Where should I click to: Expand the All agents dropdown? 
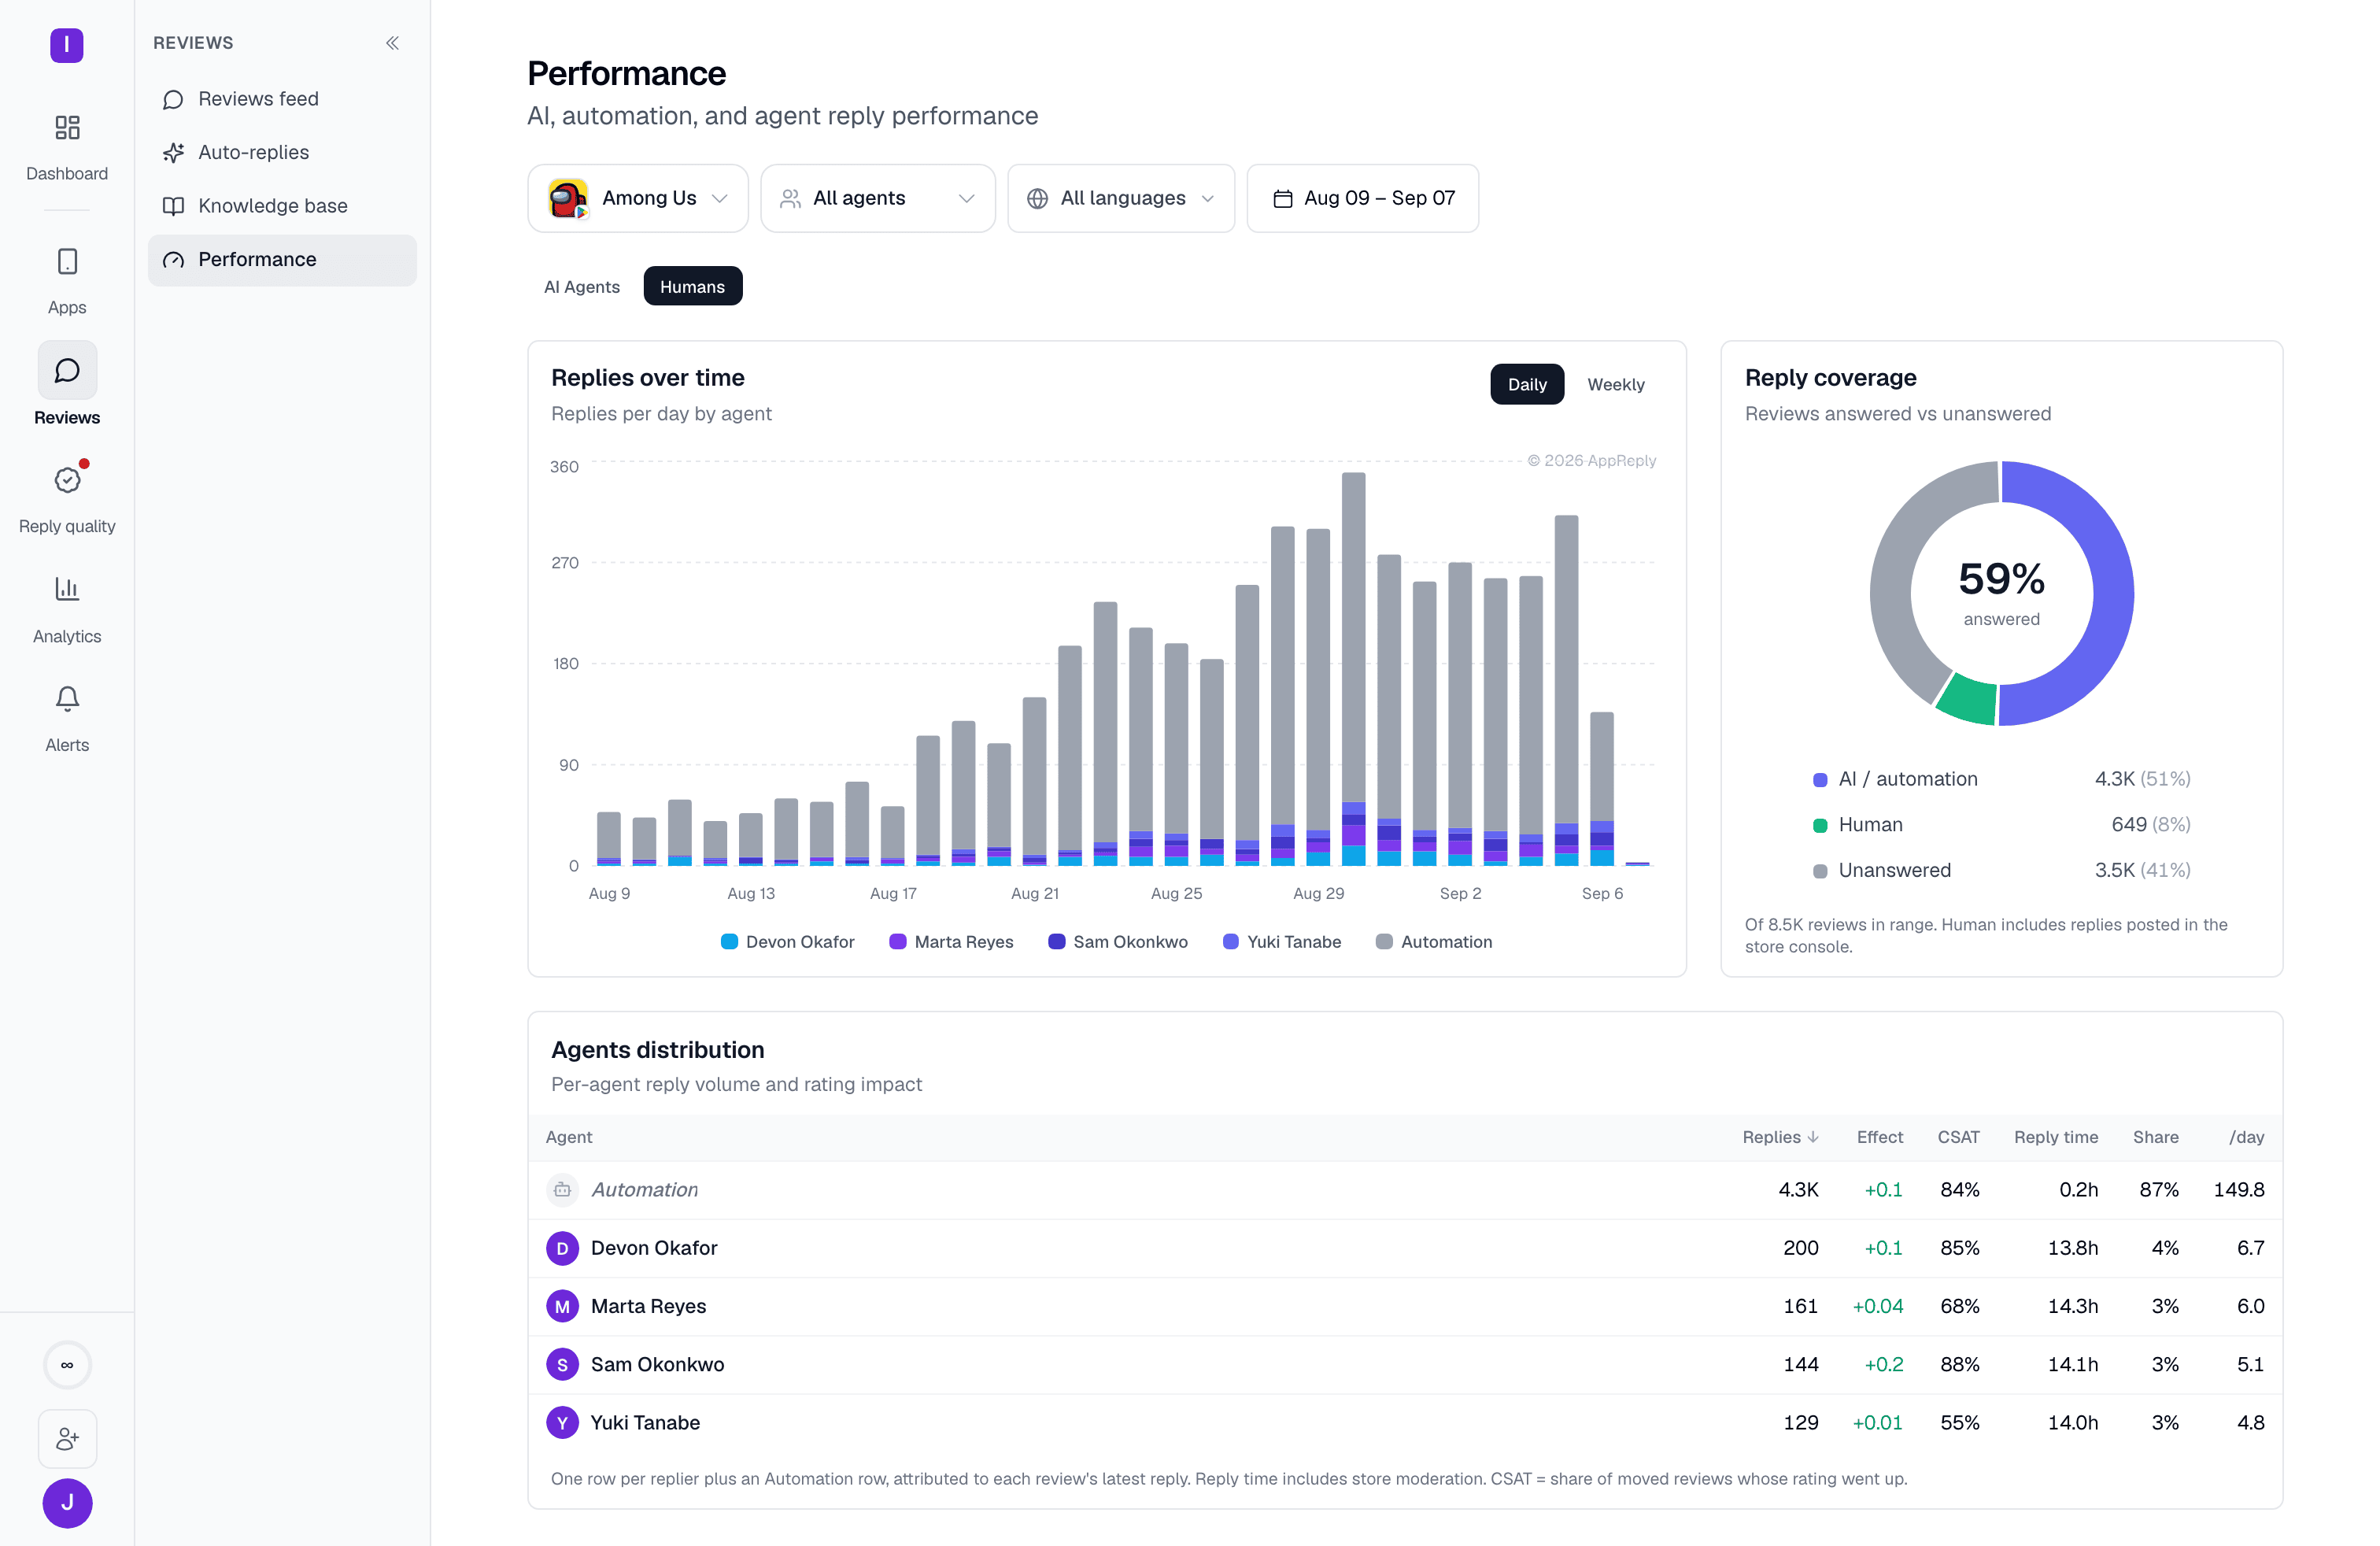point(877,199)
